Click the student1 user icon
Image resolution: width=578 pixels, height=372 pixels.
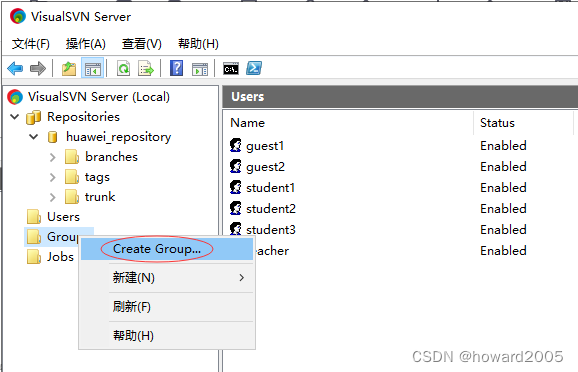tap(236, 188)
